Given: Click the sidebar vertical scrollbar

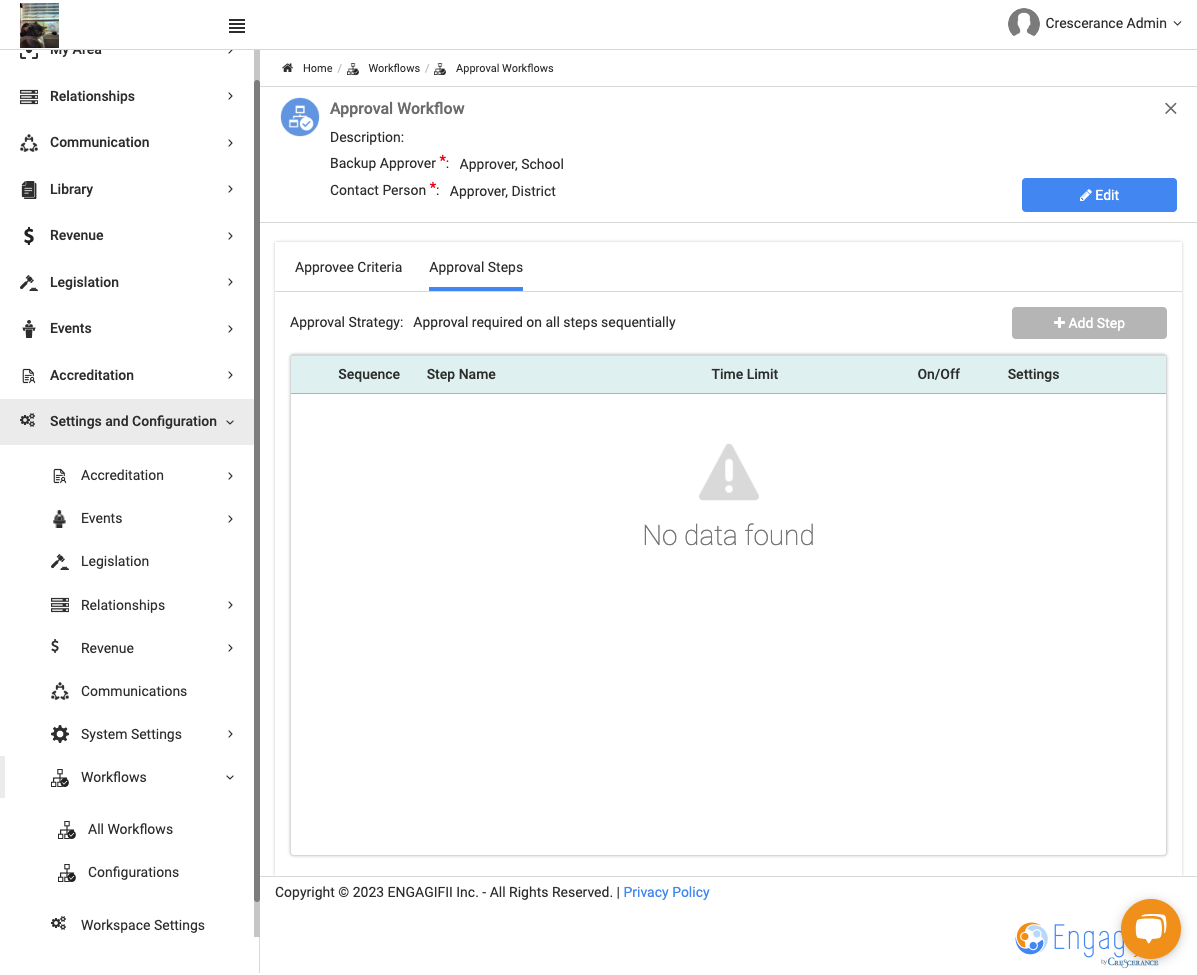Looking at the screenshot, I should pyautogui.click(x=256, y=489).
